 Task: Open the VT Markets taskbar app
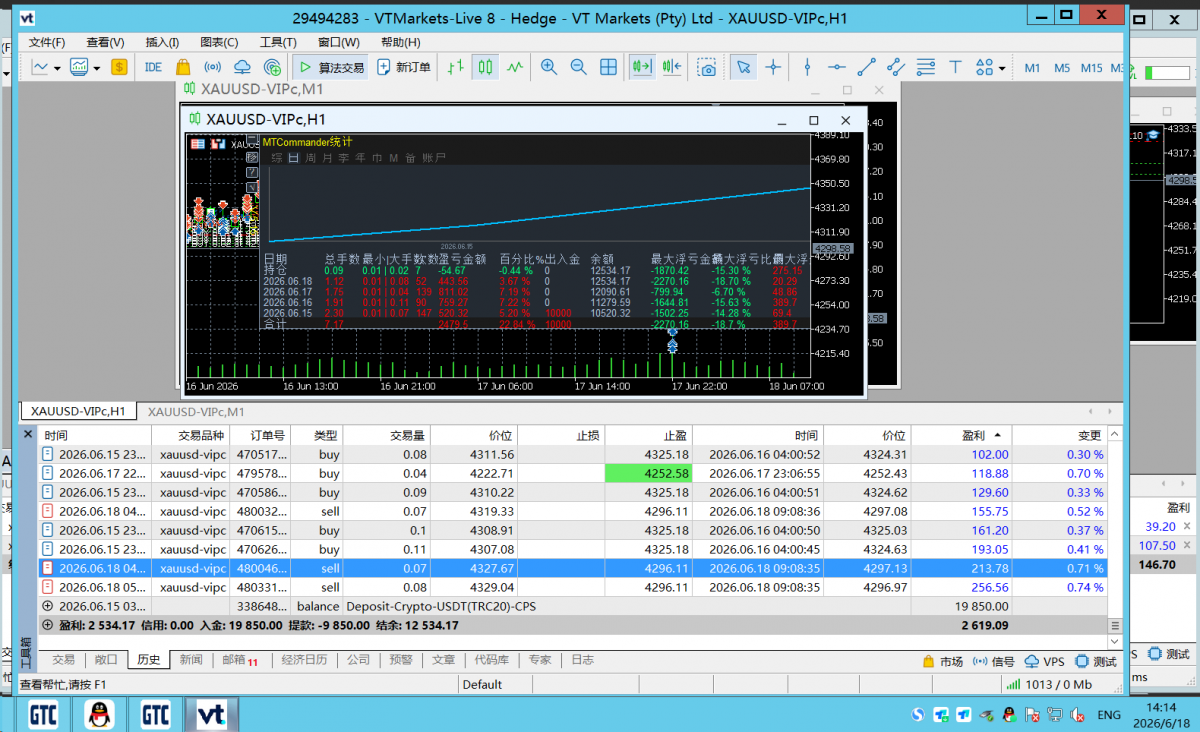[x=211, y=714]
